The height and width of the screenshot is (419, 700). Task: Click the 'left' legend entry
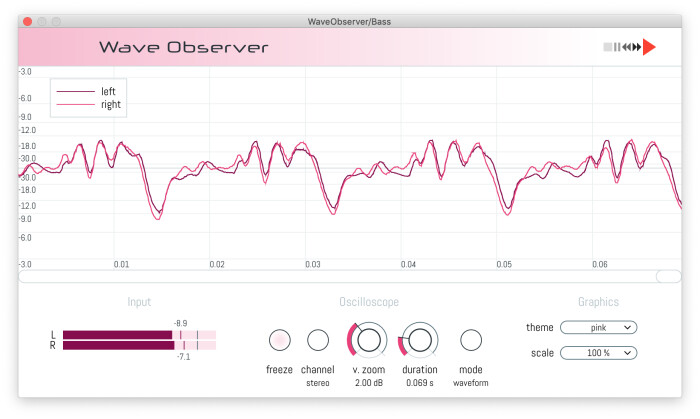pos(88,91)
